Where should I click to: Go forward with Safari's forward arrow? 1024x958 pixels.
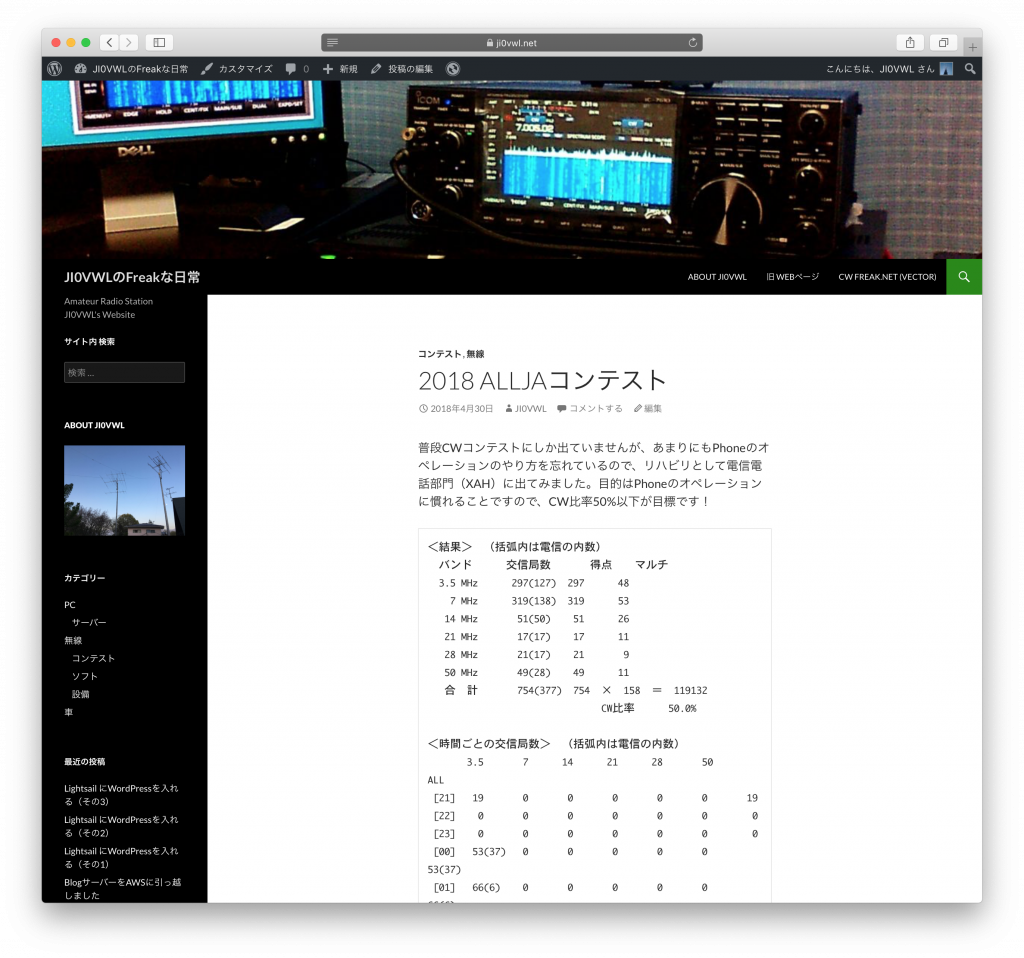[x=129, y=42]
